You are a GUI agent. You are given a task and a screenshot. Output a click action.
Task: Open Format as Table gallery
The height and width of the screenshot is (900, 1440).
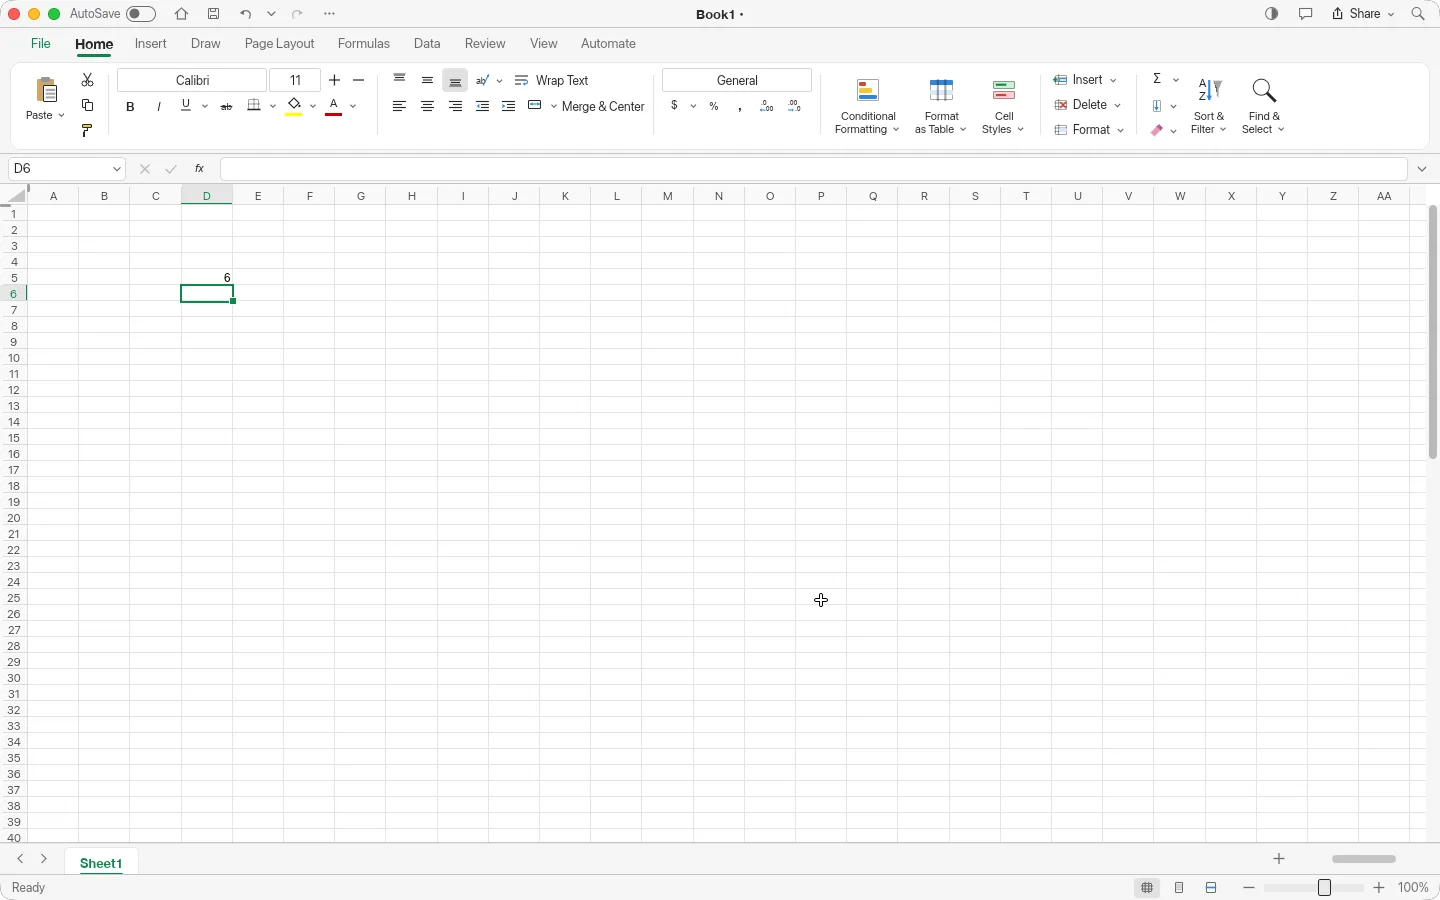pyautogui.click(x=941, y=107)
